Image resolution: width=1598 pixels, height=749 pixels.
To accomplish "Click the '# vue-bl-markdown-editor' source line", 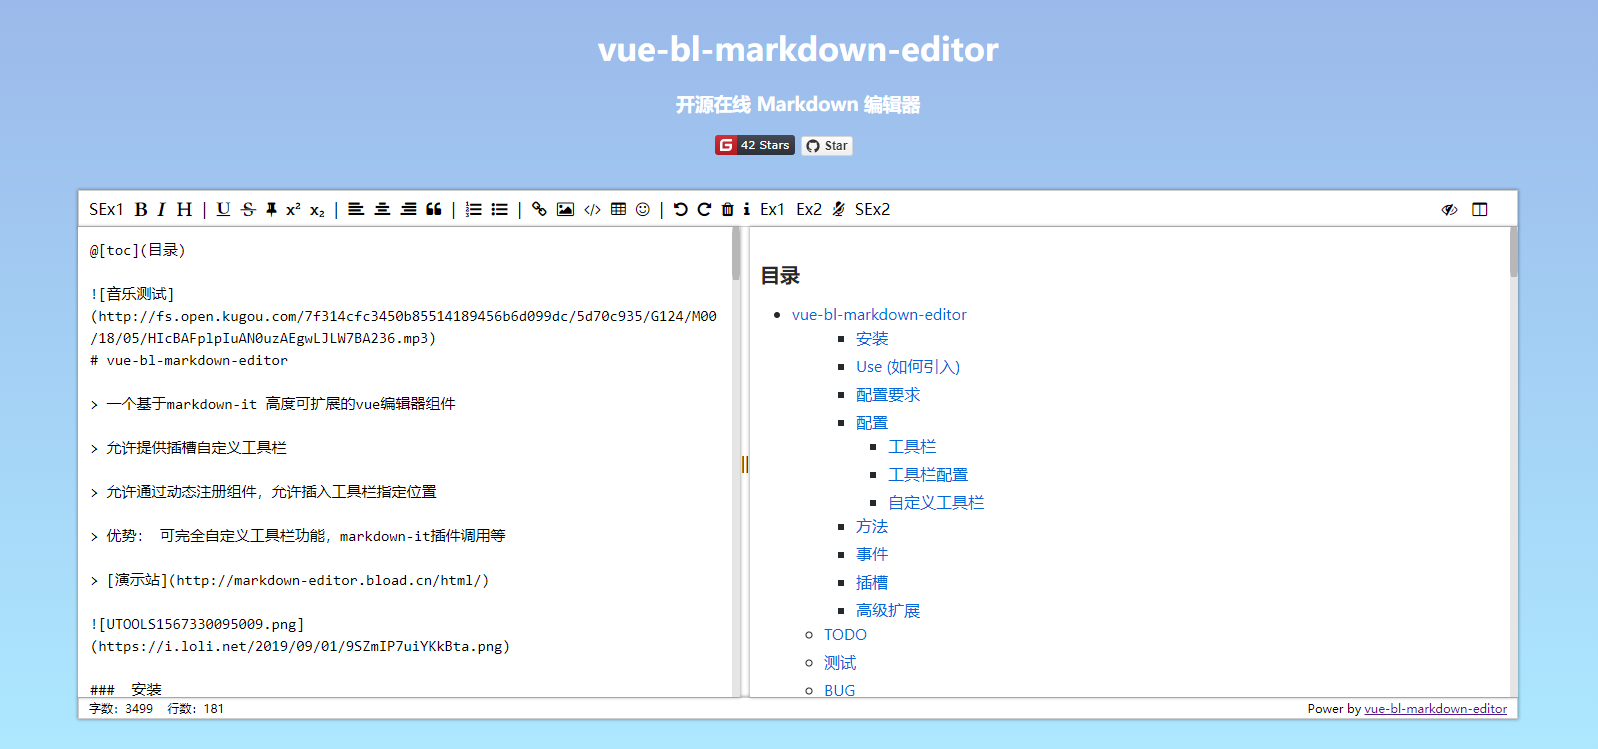I will [189, 360].
